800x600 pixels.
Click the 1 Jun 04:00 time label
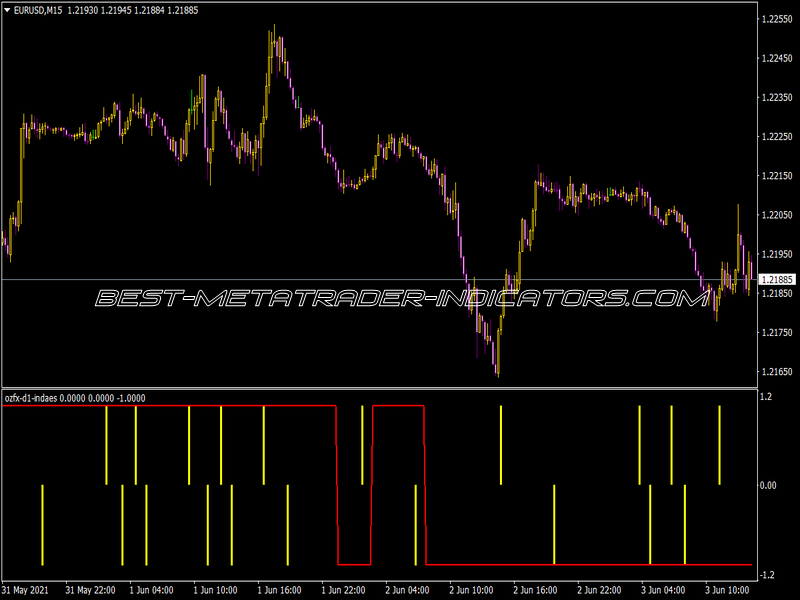[x=151, y=590]
